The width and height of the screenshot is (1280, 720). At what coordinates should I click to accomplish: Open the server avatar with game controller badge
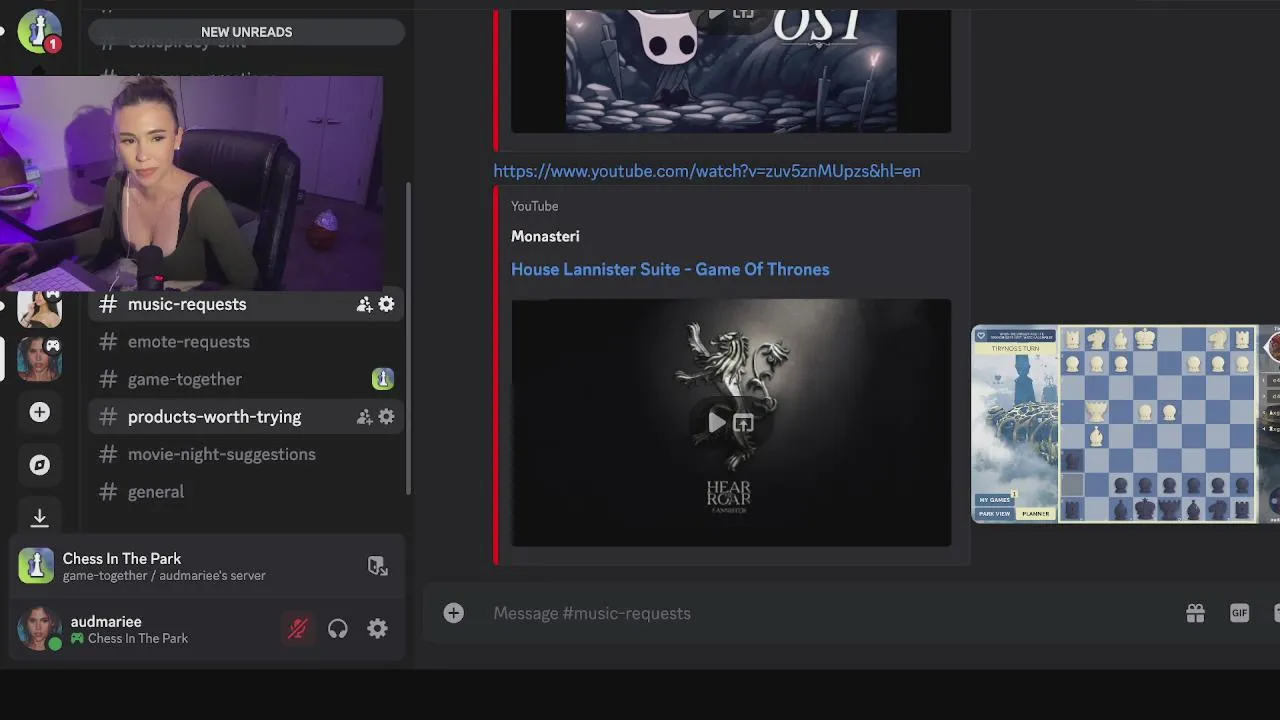click(x=39, y=359)
